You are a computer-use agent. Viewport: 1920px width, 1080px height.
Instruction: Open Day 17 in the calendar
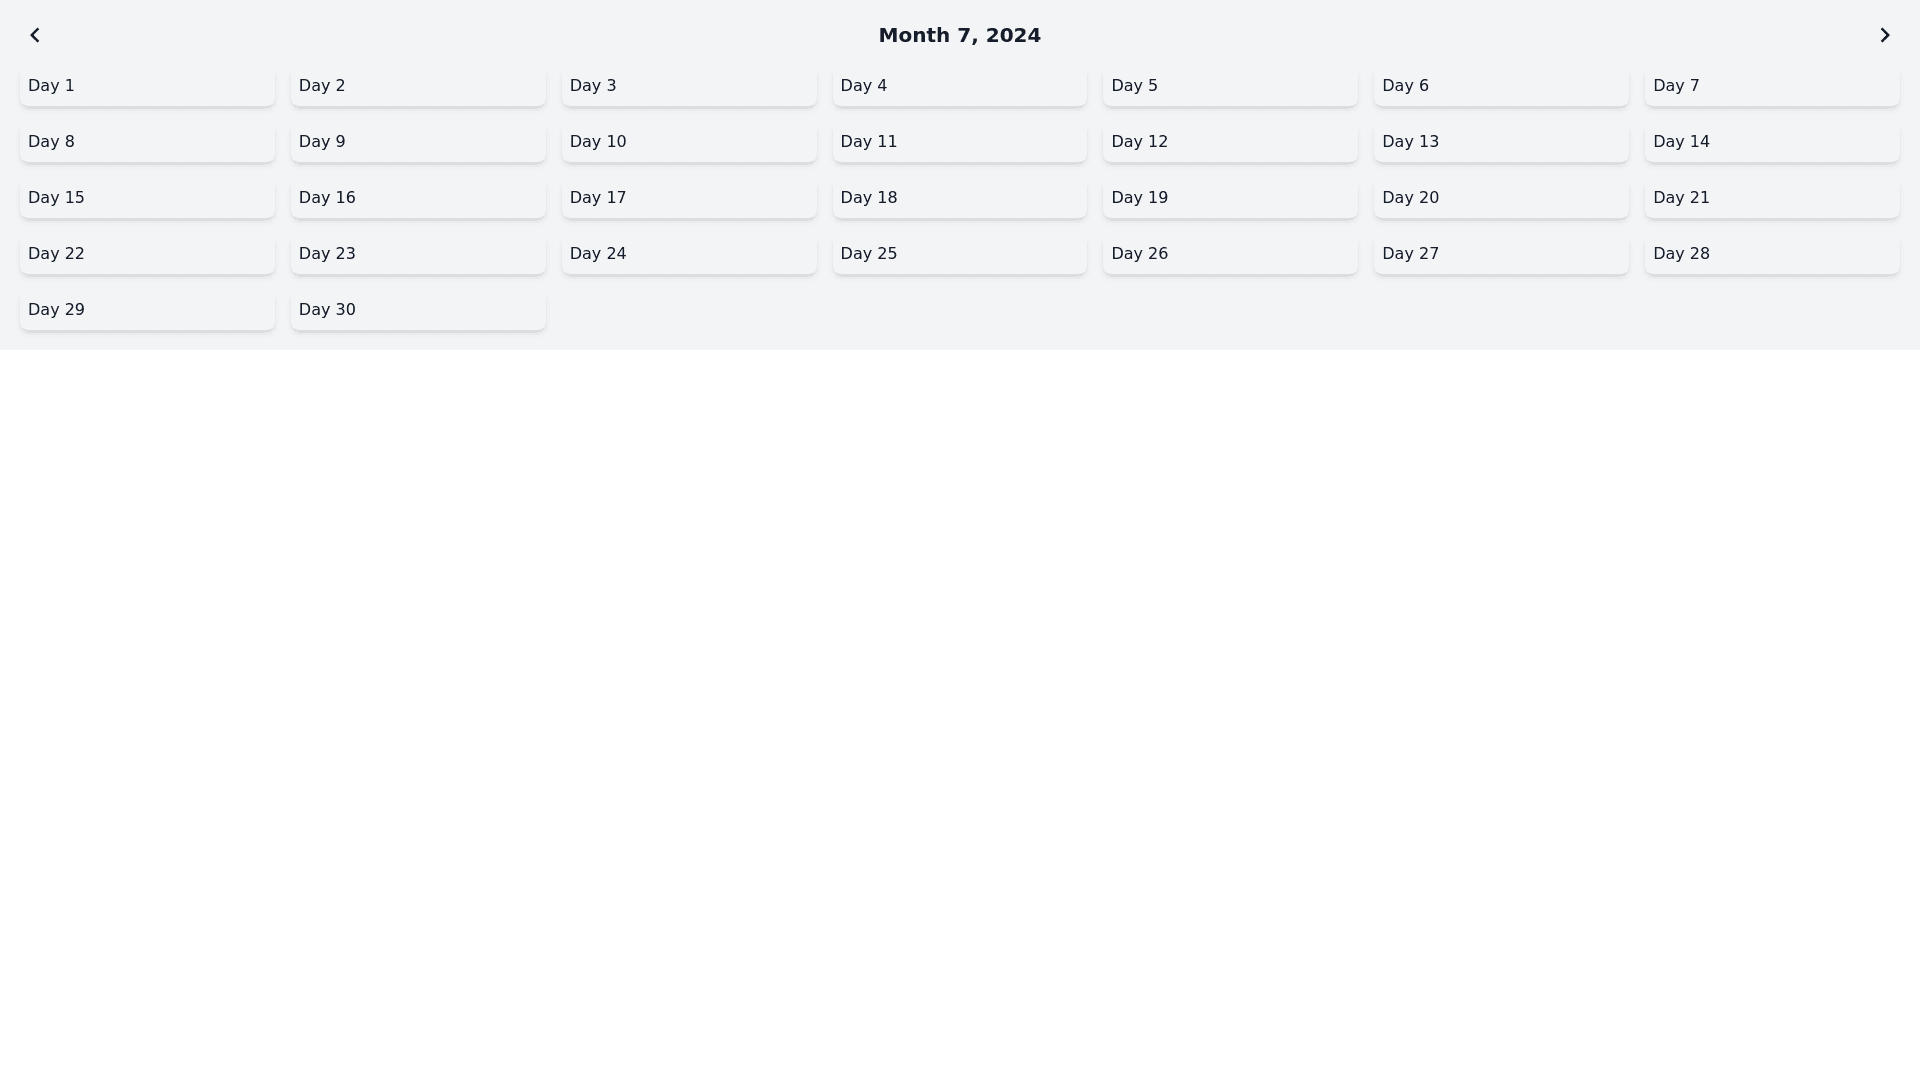point(689,198)
